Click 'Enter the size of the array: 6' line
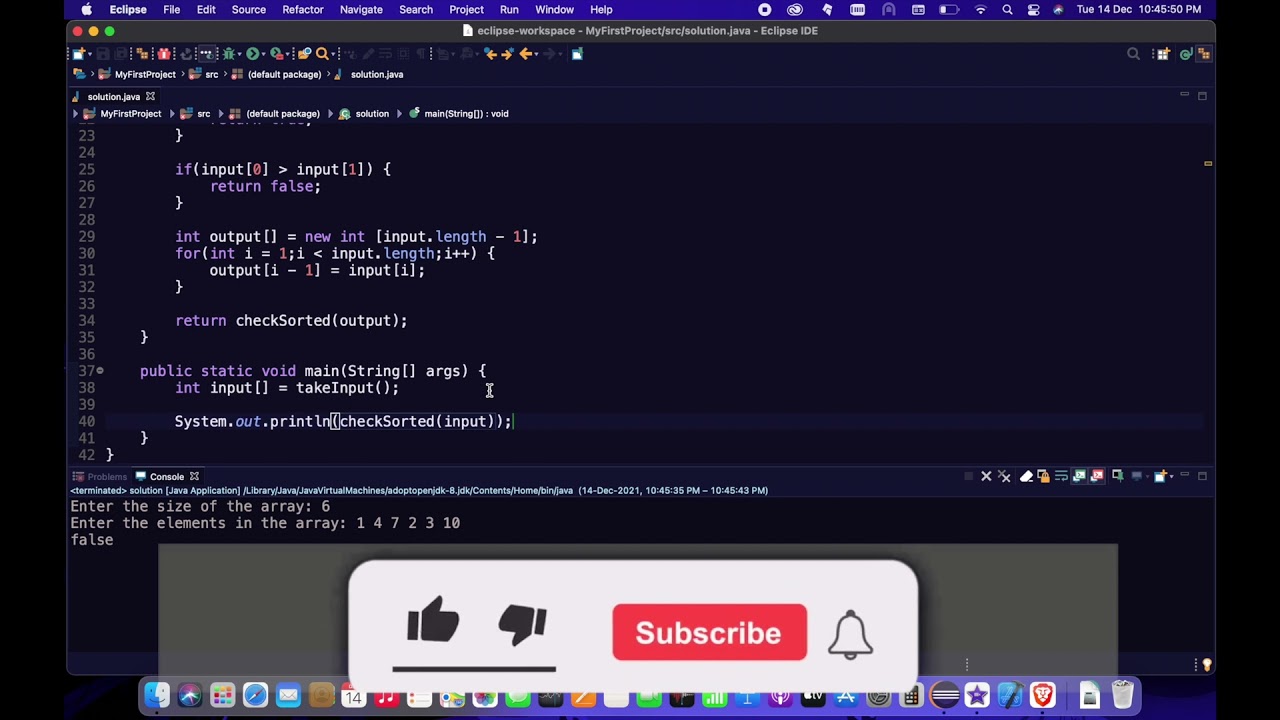 coord(200,507)
